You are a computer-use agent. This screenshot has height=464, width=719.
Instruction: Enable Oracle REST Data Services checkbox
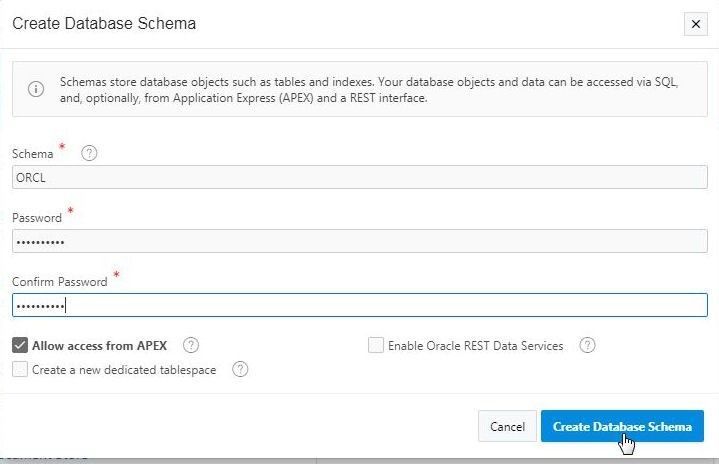[376, 345]
